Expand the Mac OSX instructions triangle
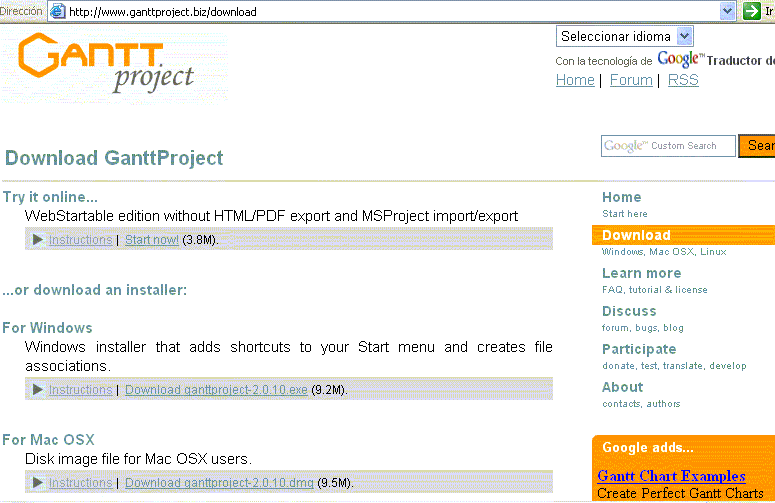This screenshot has height=503, width=775. 38,482
